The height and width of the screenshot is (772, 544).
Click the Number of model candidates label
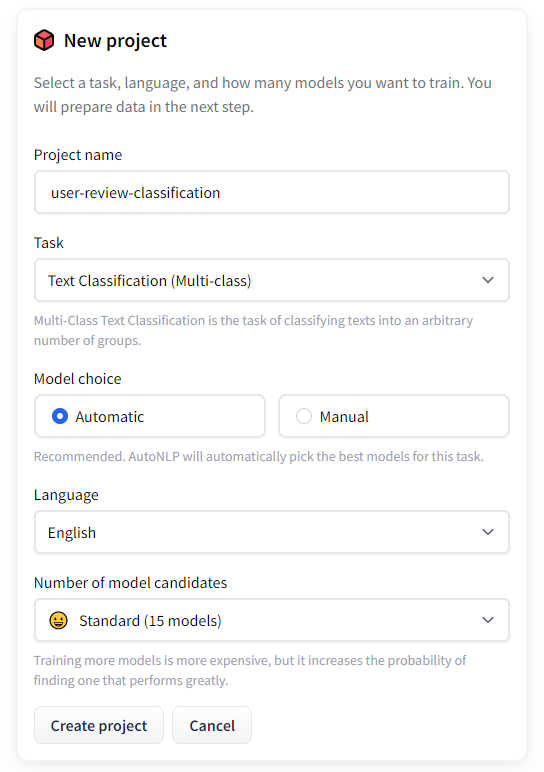(x=130, y=582)
